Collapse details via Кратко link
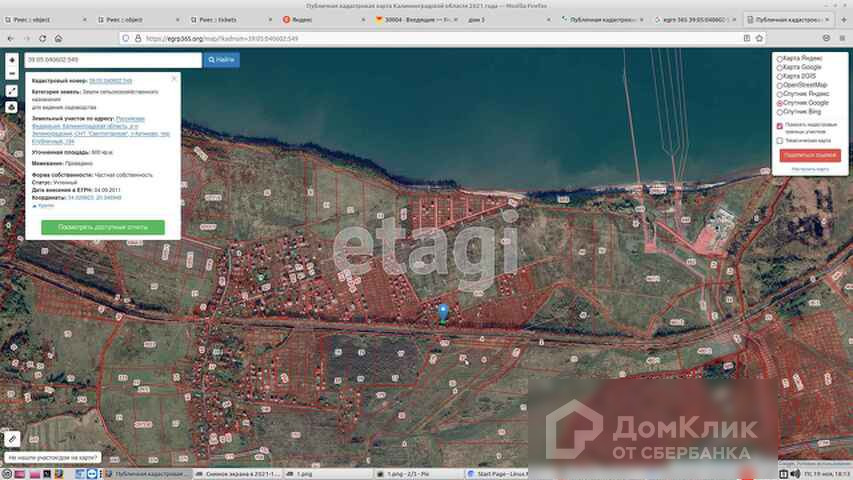 43,205
